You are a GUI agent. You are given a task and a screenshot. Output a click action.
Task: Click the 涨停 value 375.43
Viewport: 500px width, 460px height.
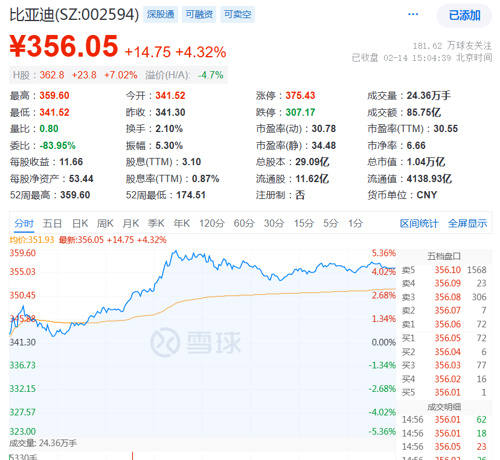pyautogui.click(x=300, y=96)
